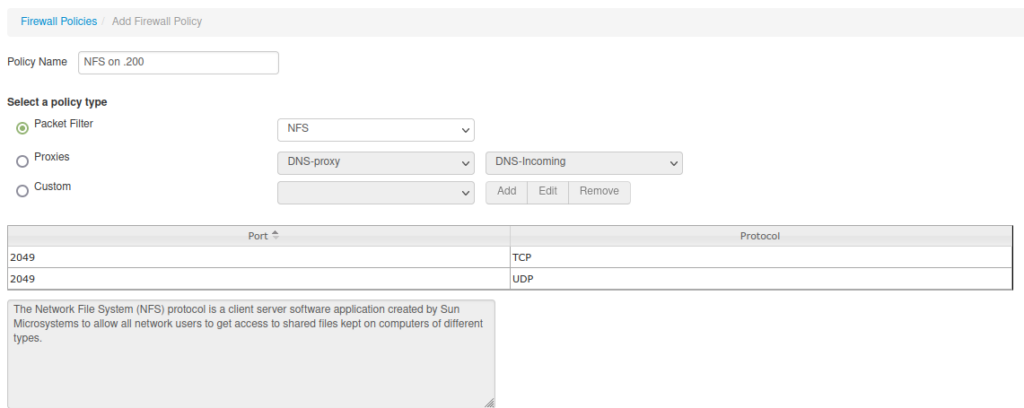The height and width of the screenshot is (408, 1024).
Task: Click the Port column sort arrow icon
Action: (x=276, y=236)
